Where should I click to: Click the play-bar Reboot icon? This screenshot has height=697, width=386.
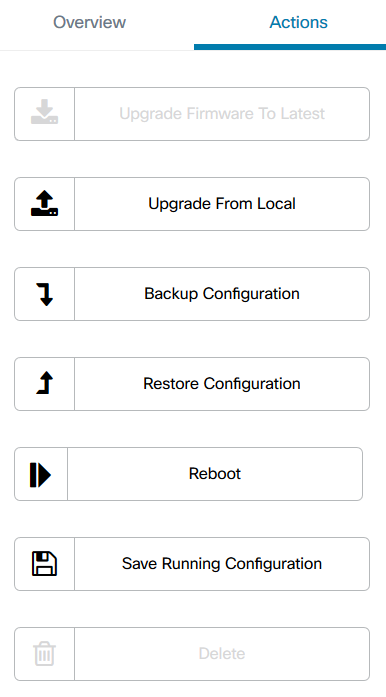(40, 474)
